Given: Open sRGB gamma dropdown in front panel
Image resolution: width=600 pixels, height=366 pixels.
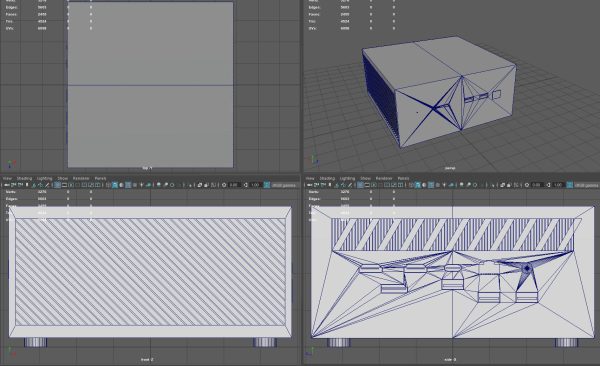Looking at the screenshot, I should 285,185.
